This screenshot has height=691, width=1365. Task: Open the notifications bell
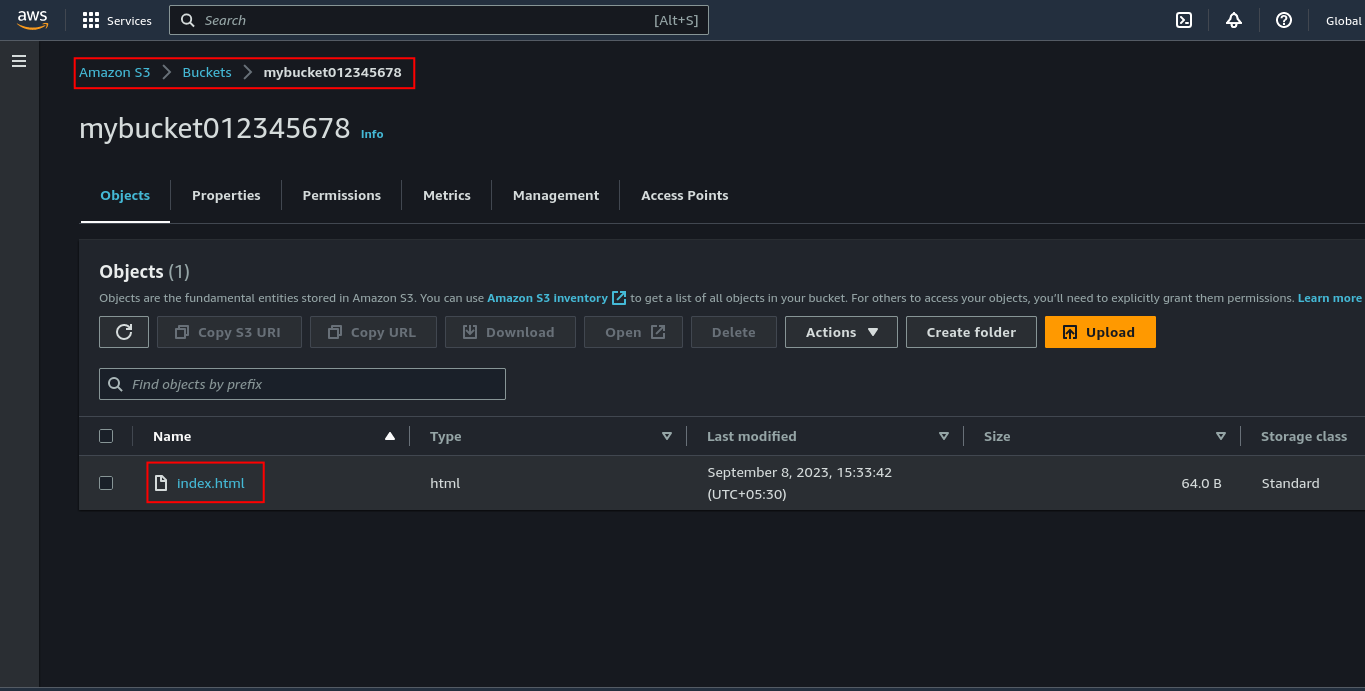point(1234,20)
